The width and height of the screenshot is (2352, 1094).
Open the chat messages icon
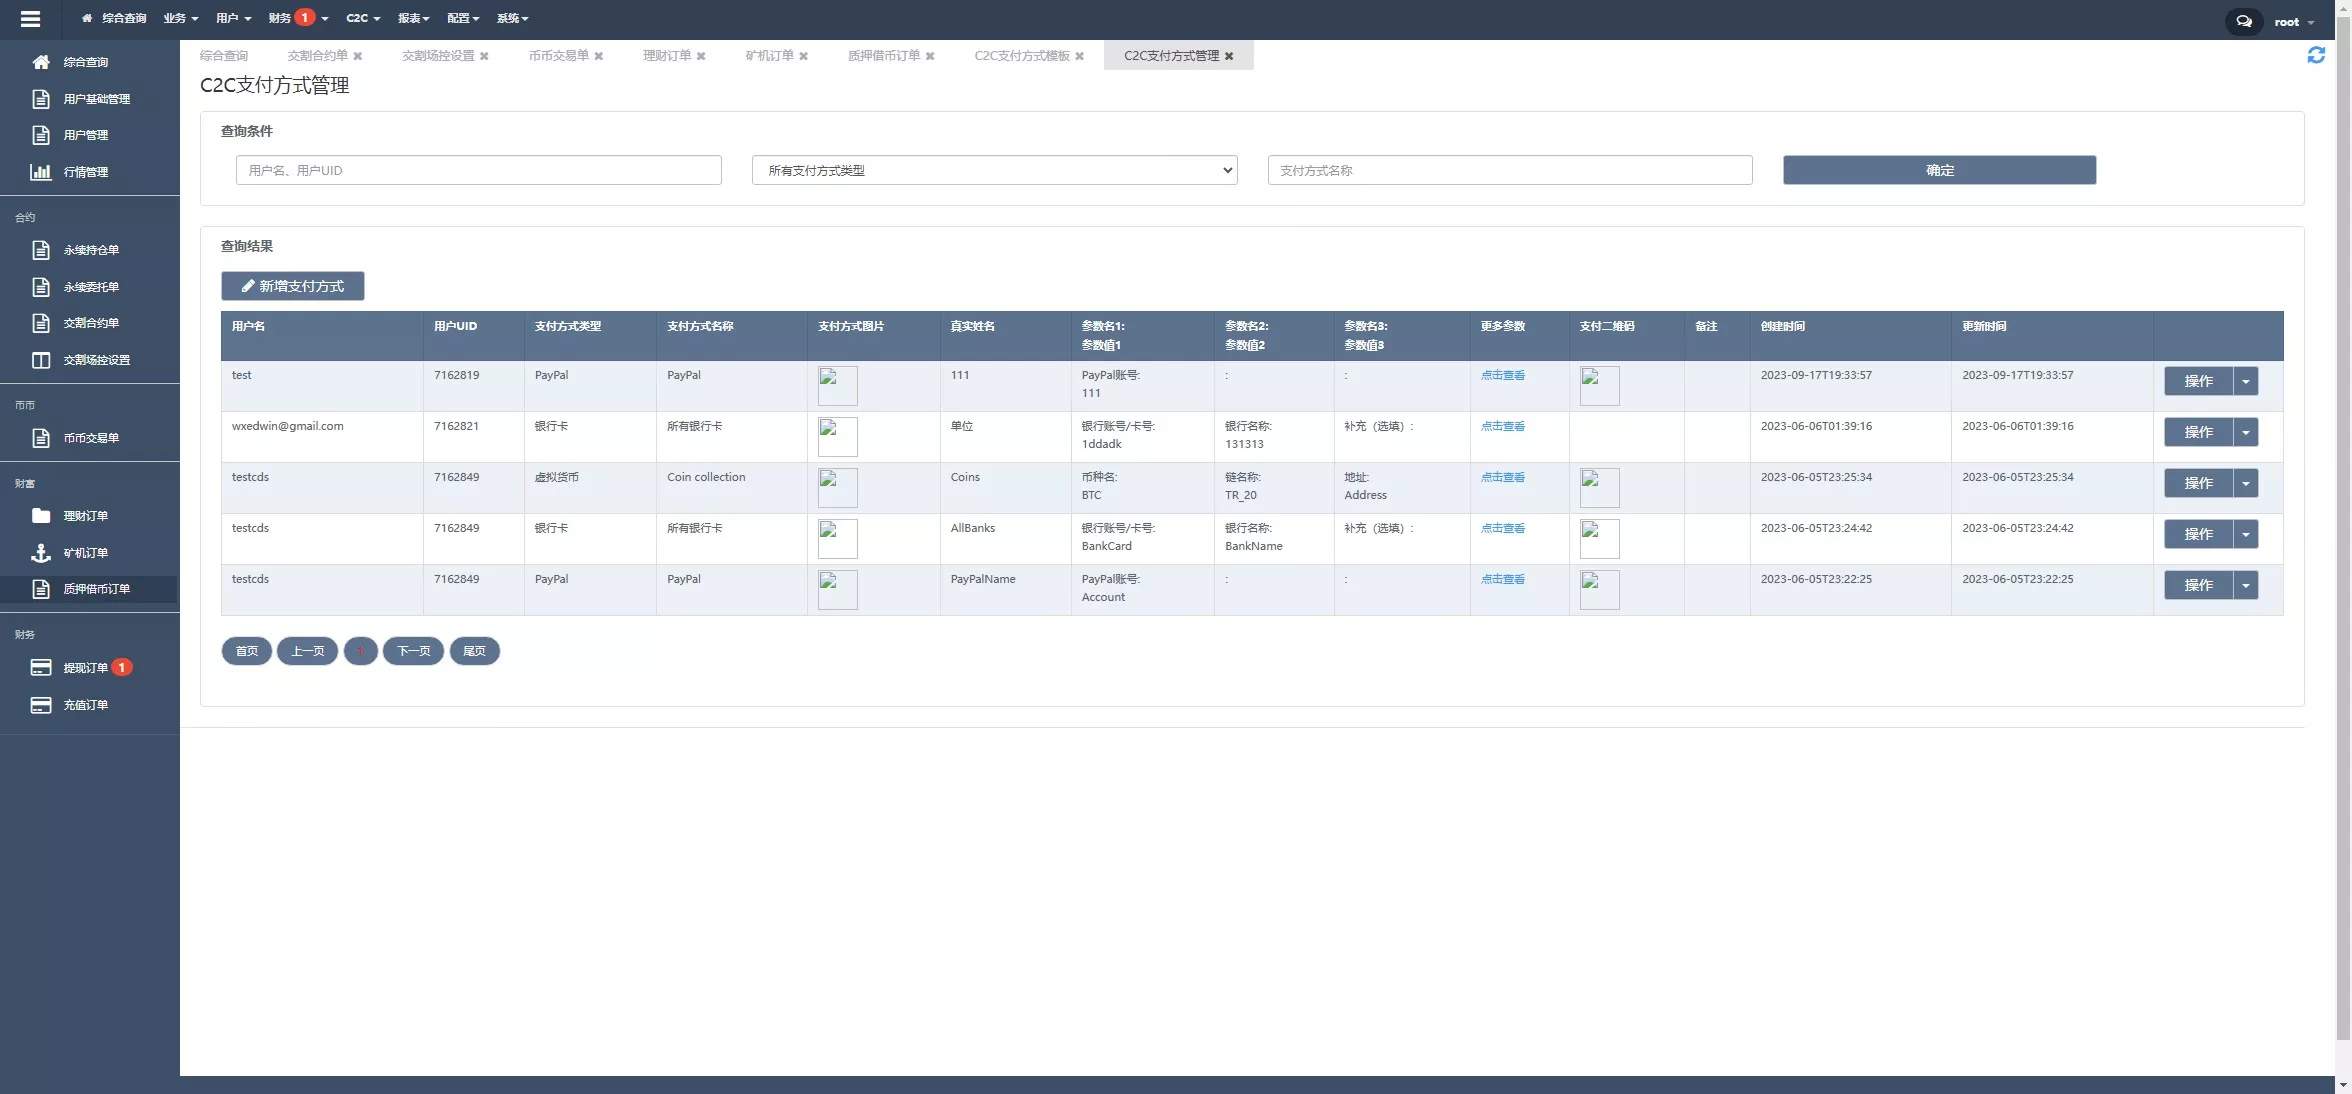2244,21
